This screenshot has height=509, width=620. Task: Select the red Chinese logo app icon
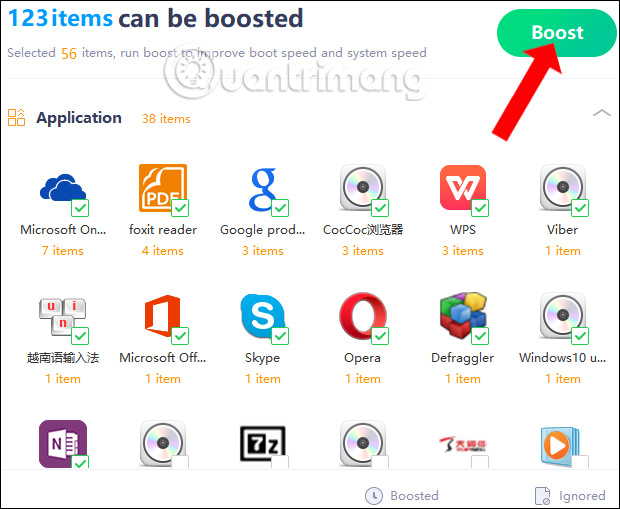tap(463, 444)
